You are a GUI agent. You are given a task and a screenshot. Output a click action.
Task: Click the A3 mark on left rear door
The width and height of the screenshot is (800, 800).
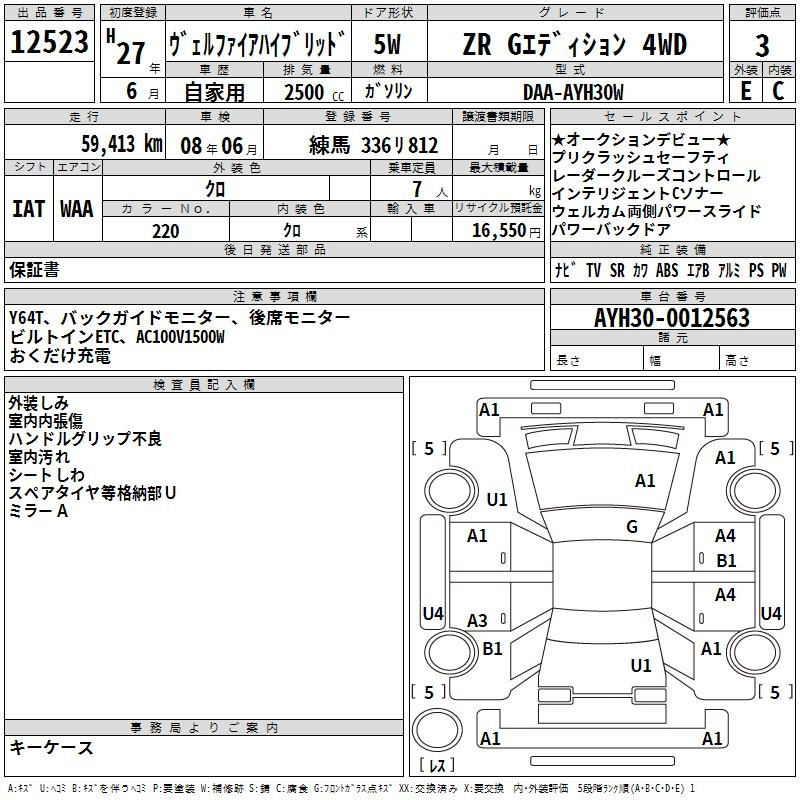(477, 620)
